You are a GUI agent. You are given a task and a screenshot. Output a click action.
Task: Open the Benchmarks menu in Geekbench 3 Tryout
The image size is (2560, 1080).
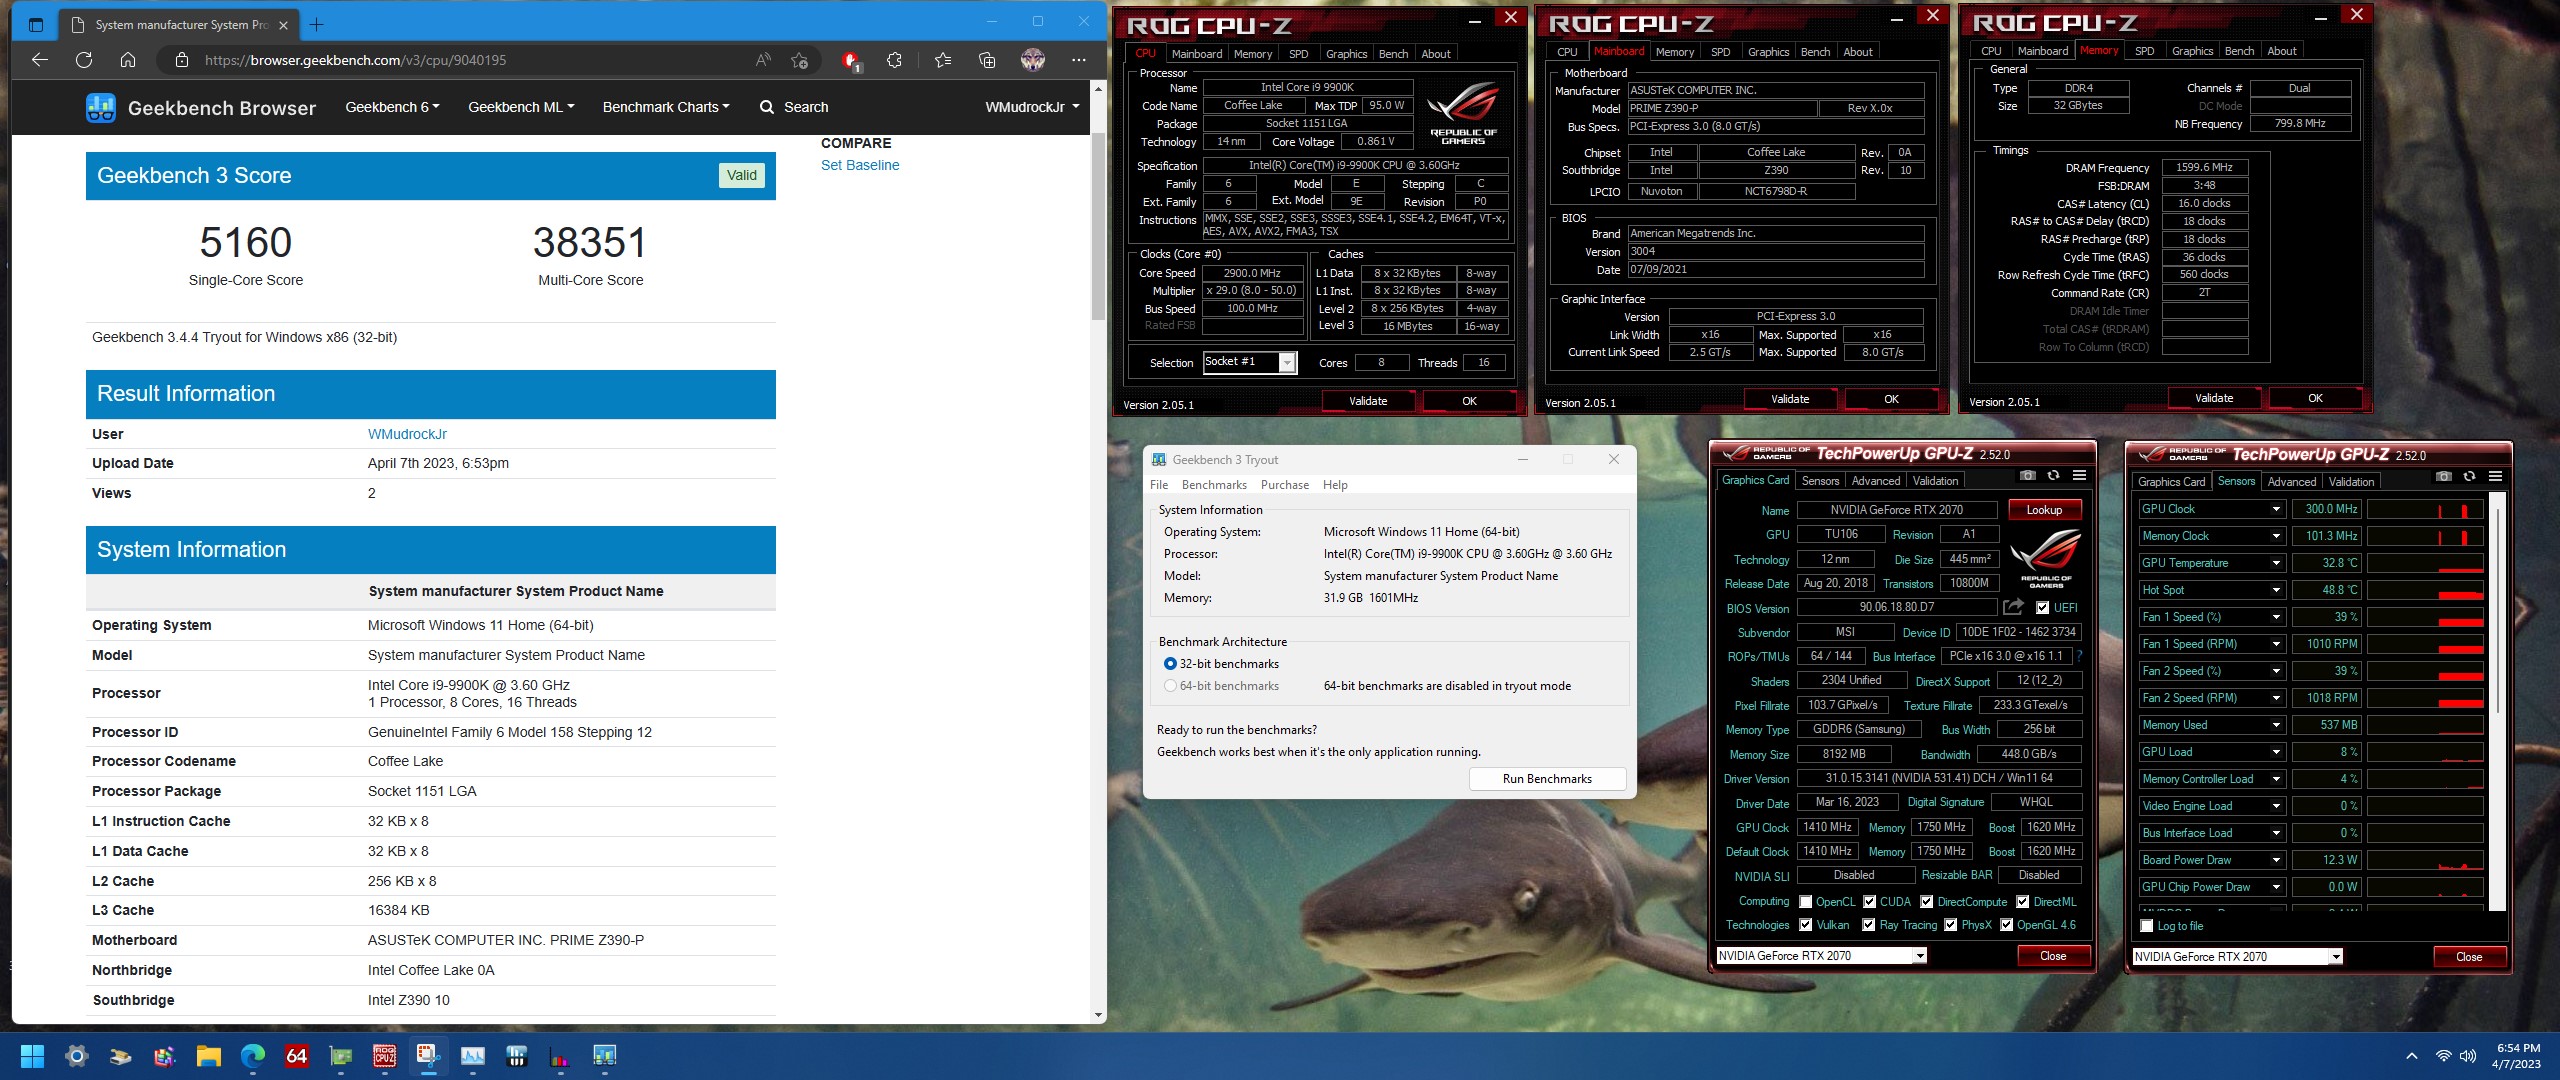pyautogui.click(x=1214, y=485)
